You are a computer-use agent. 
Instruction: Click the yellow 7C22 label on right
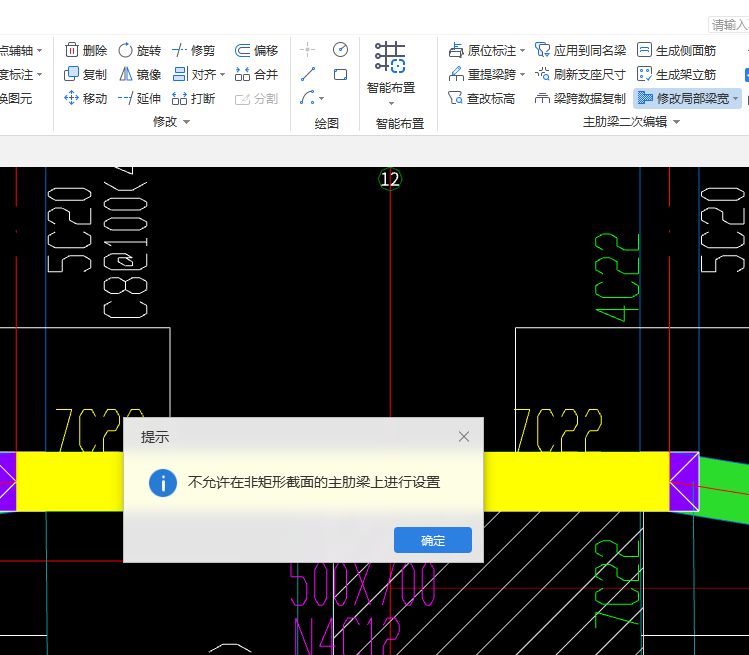click(558, 430)
